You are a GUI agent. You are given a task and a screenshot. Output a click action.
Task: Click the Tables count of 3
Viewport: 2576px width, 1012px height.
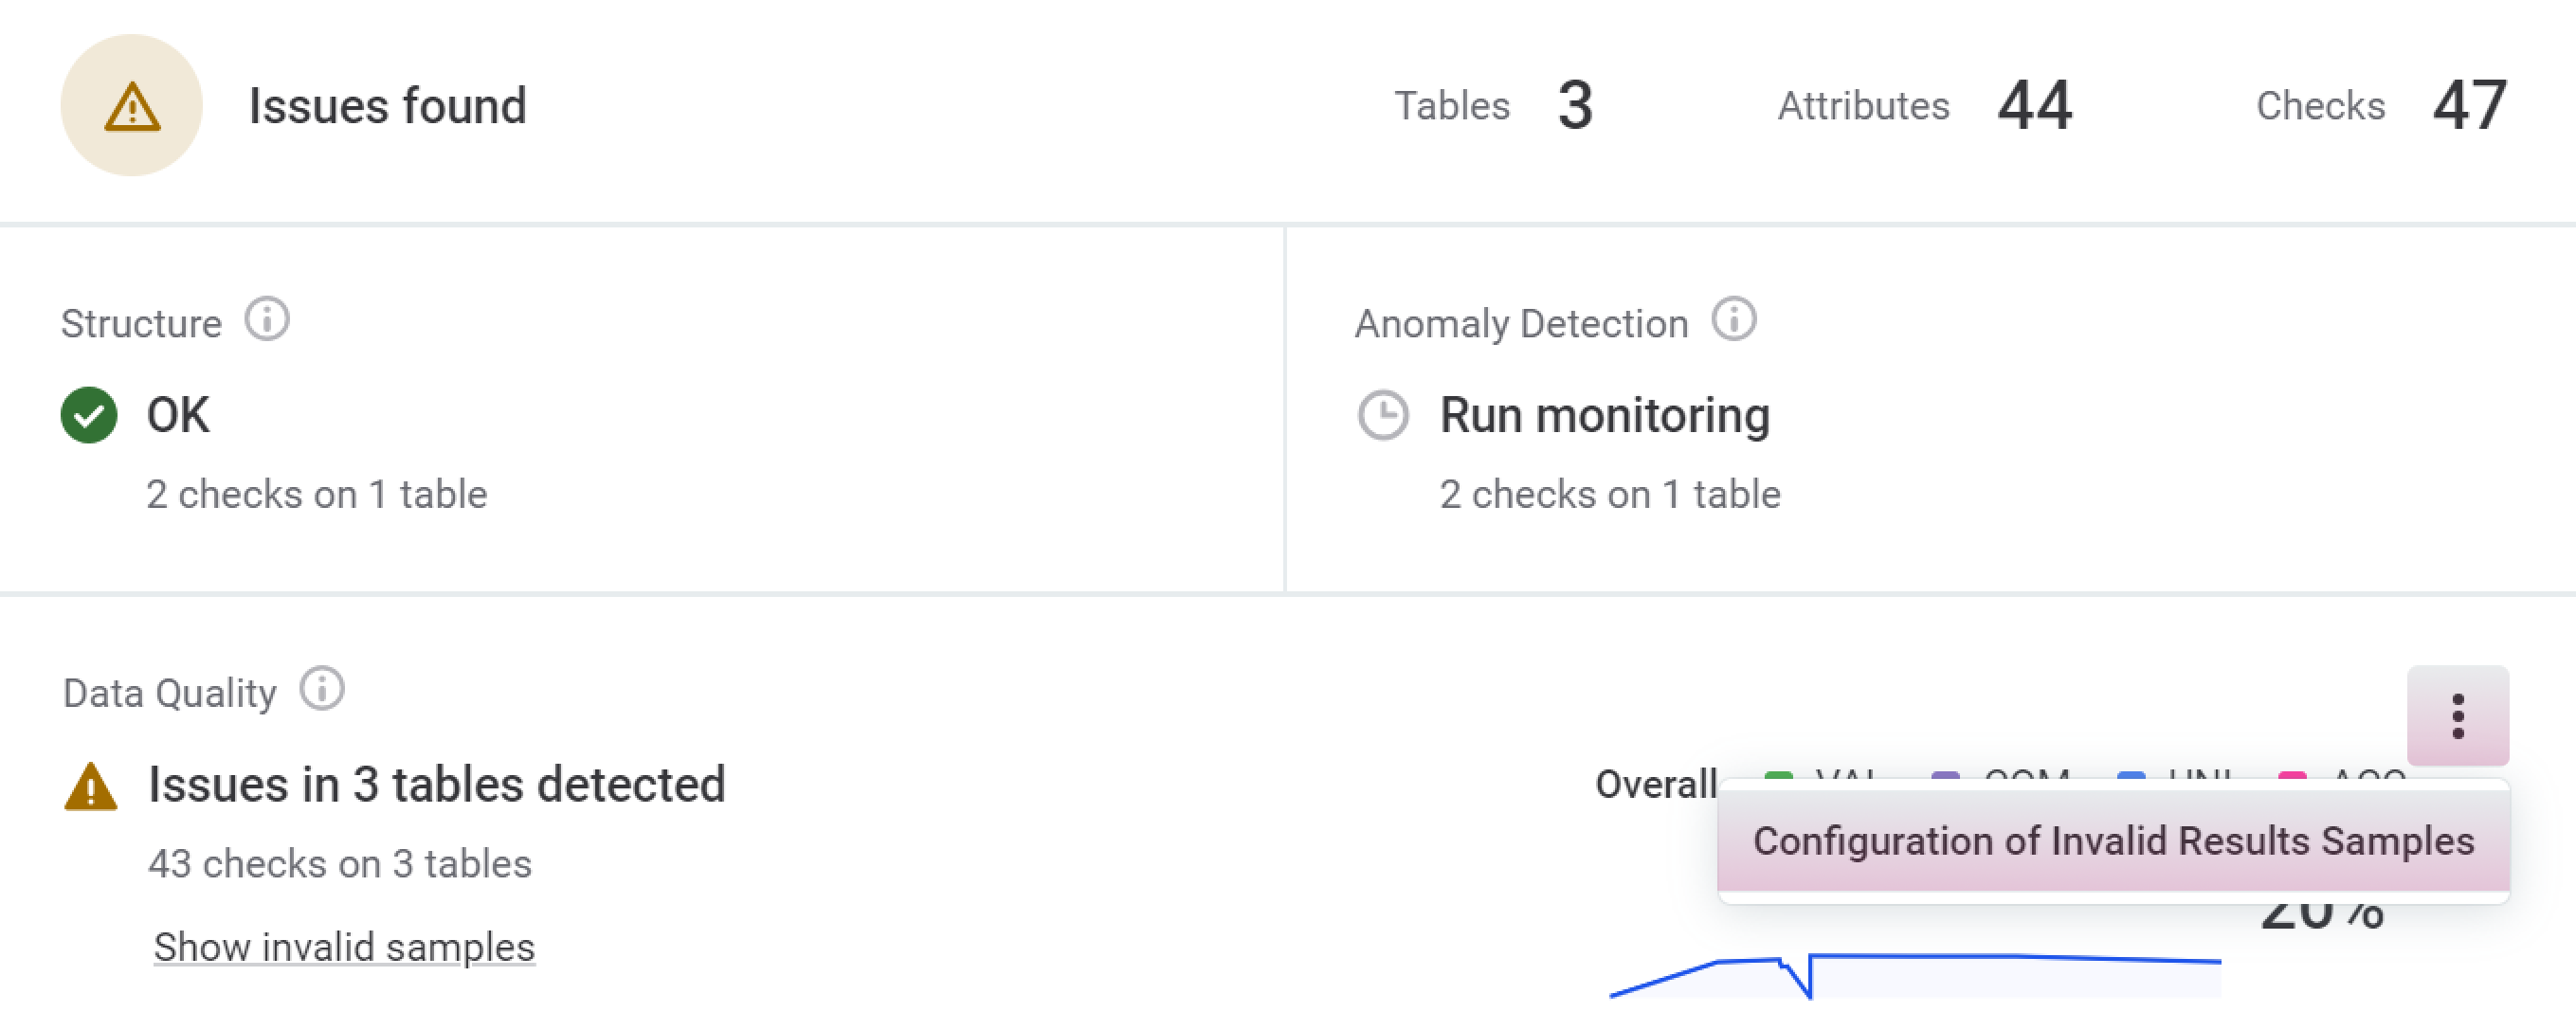[1575, 106]
